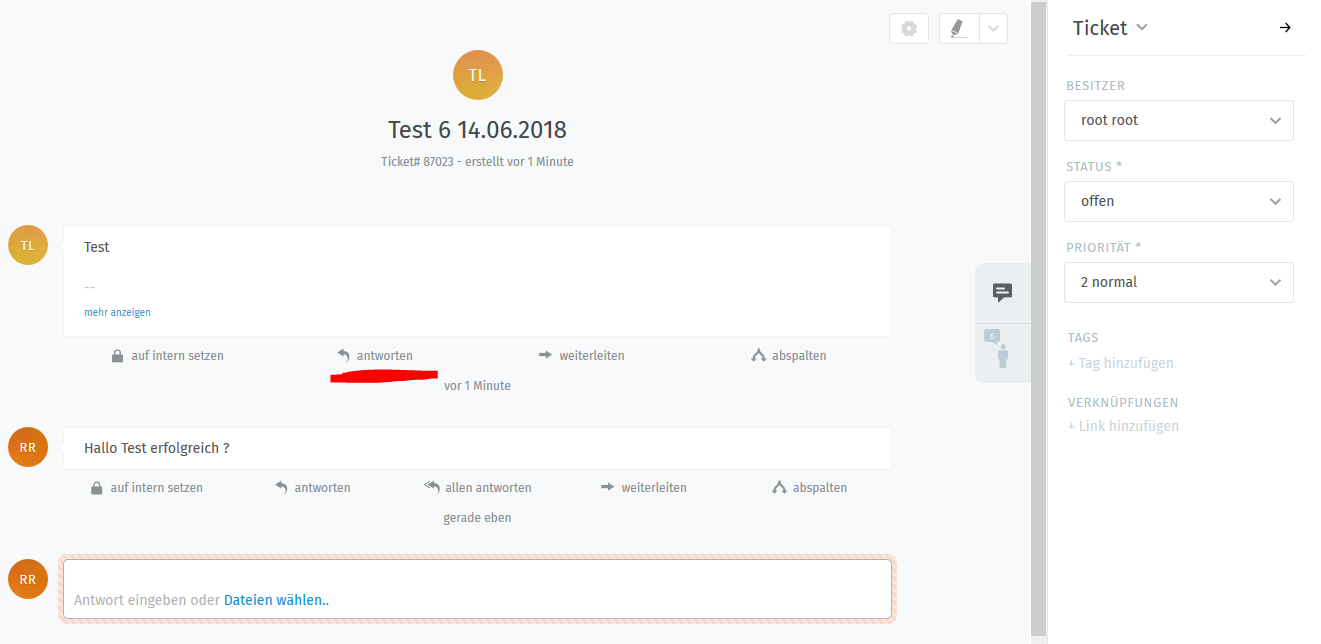The image size is (1321, 644).
Task: Click the highlighter pen icon button
Action: [x=959, y=29]
